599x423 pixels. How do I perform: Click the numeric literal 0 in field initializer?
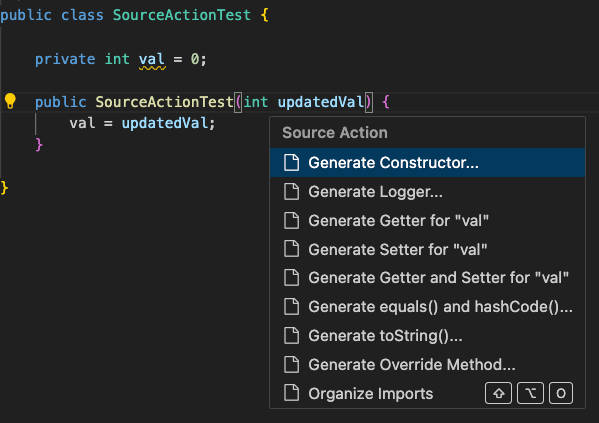tap(195, 60)
